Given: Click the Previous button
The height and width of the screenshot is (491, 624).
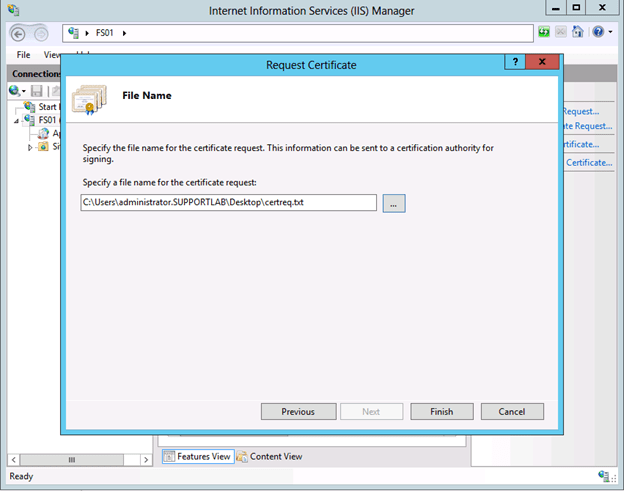Looking at the screenshot, I should point(298,412).
